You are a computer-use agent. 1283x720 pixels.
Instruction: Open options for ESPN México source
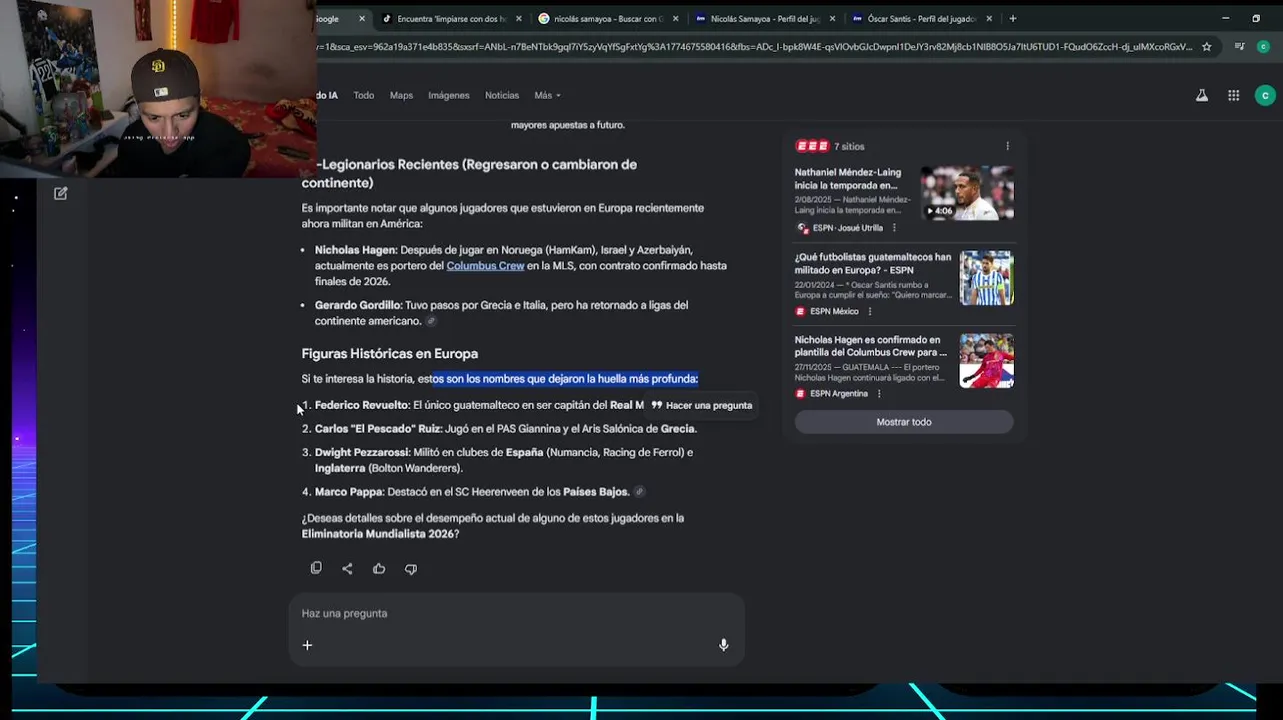(x=870, y=311)
